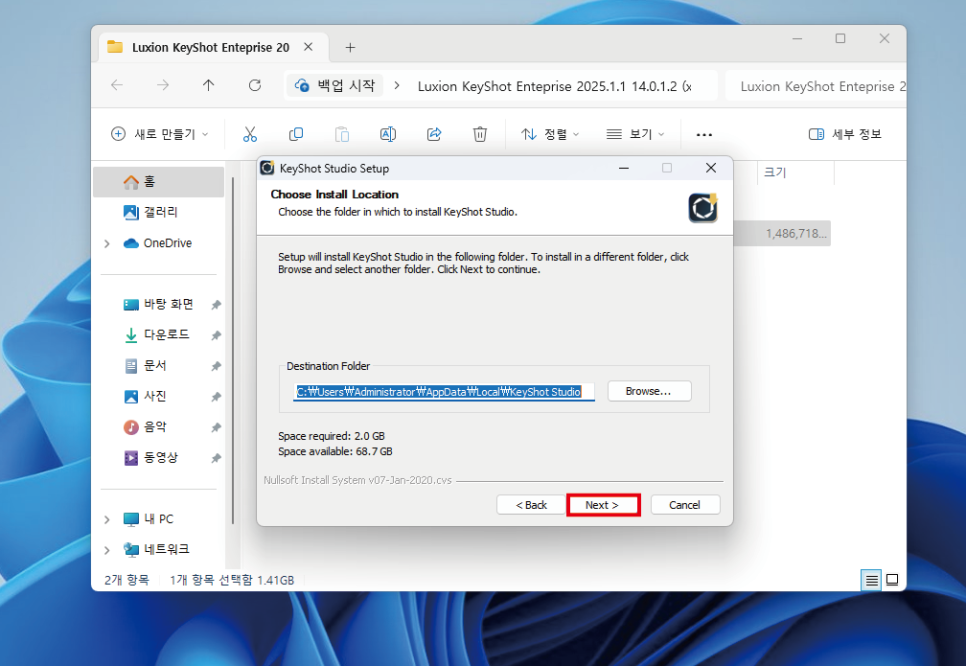
Task: Click KeyShot icon in setup title bar
Action: click(267, 168)
